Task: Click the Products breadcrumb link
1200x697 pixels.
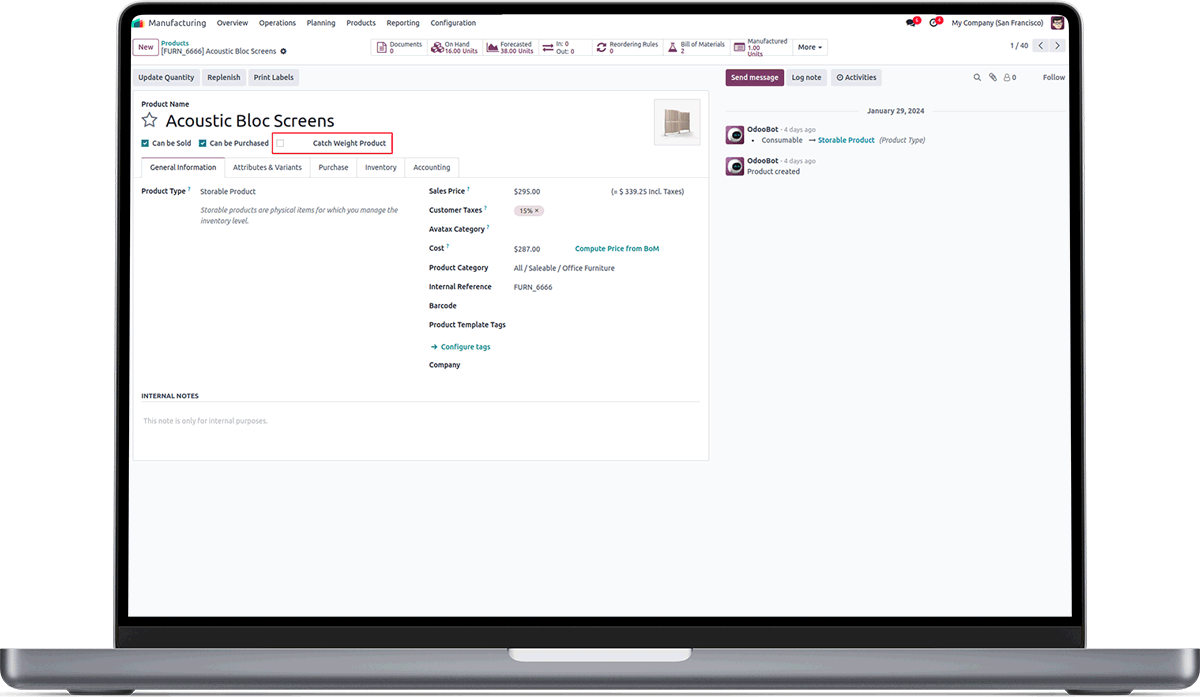Action: click(175, 43)
